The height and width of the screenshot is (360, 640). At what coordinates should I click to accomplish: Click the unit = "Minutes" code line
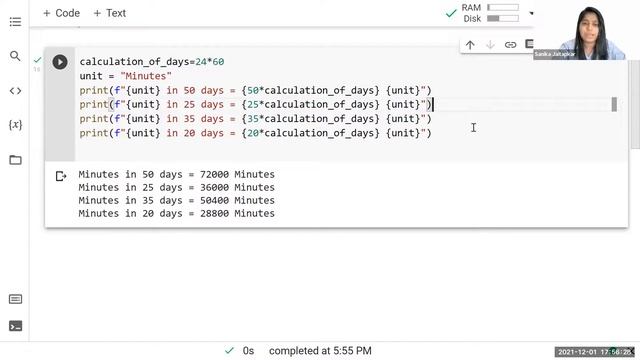[126, 76]
